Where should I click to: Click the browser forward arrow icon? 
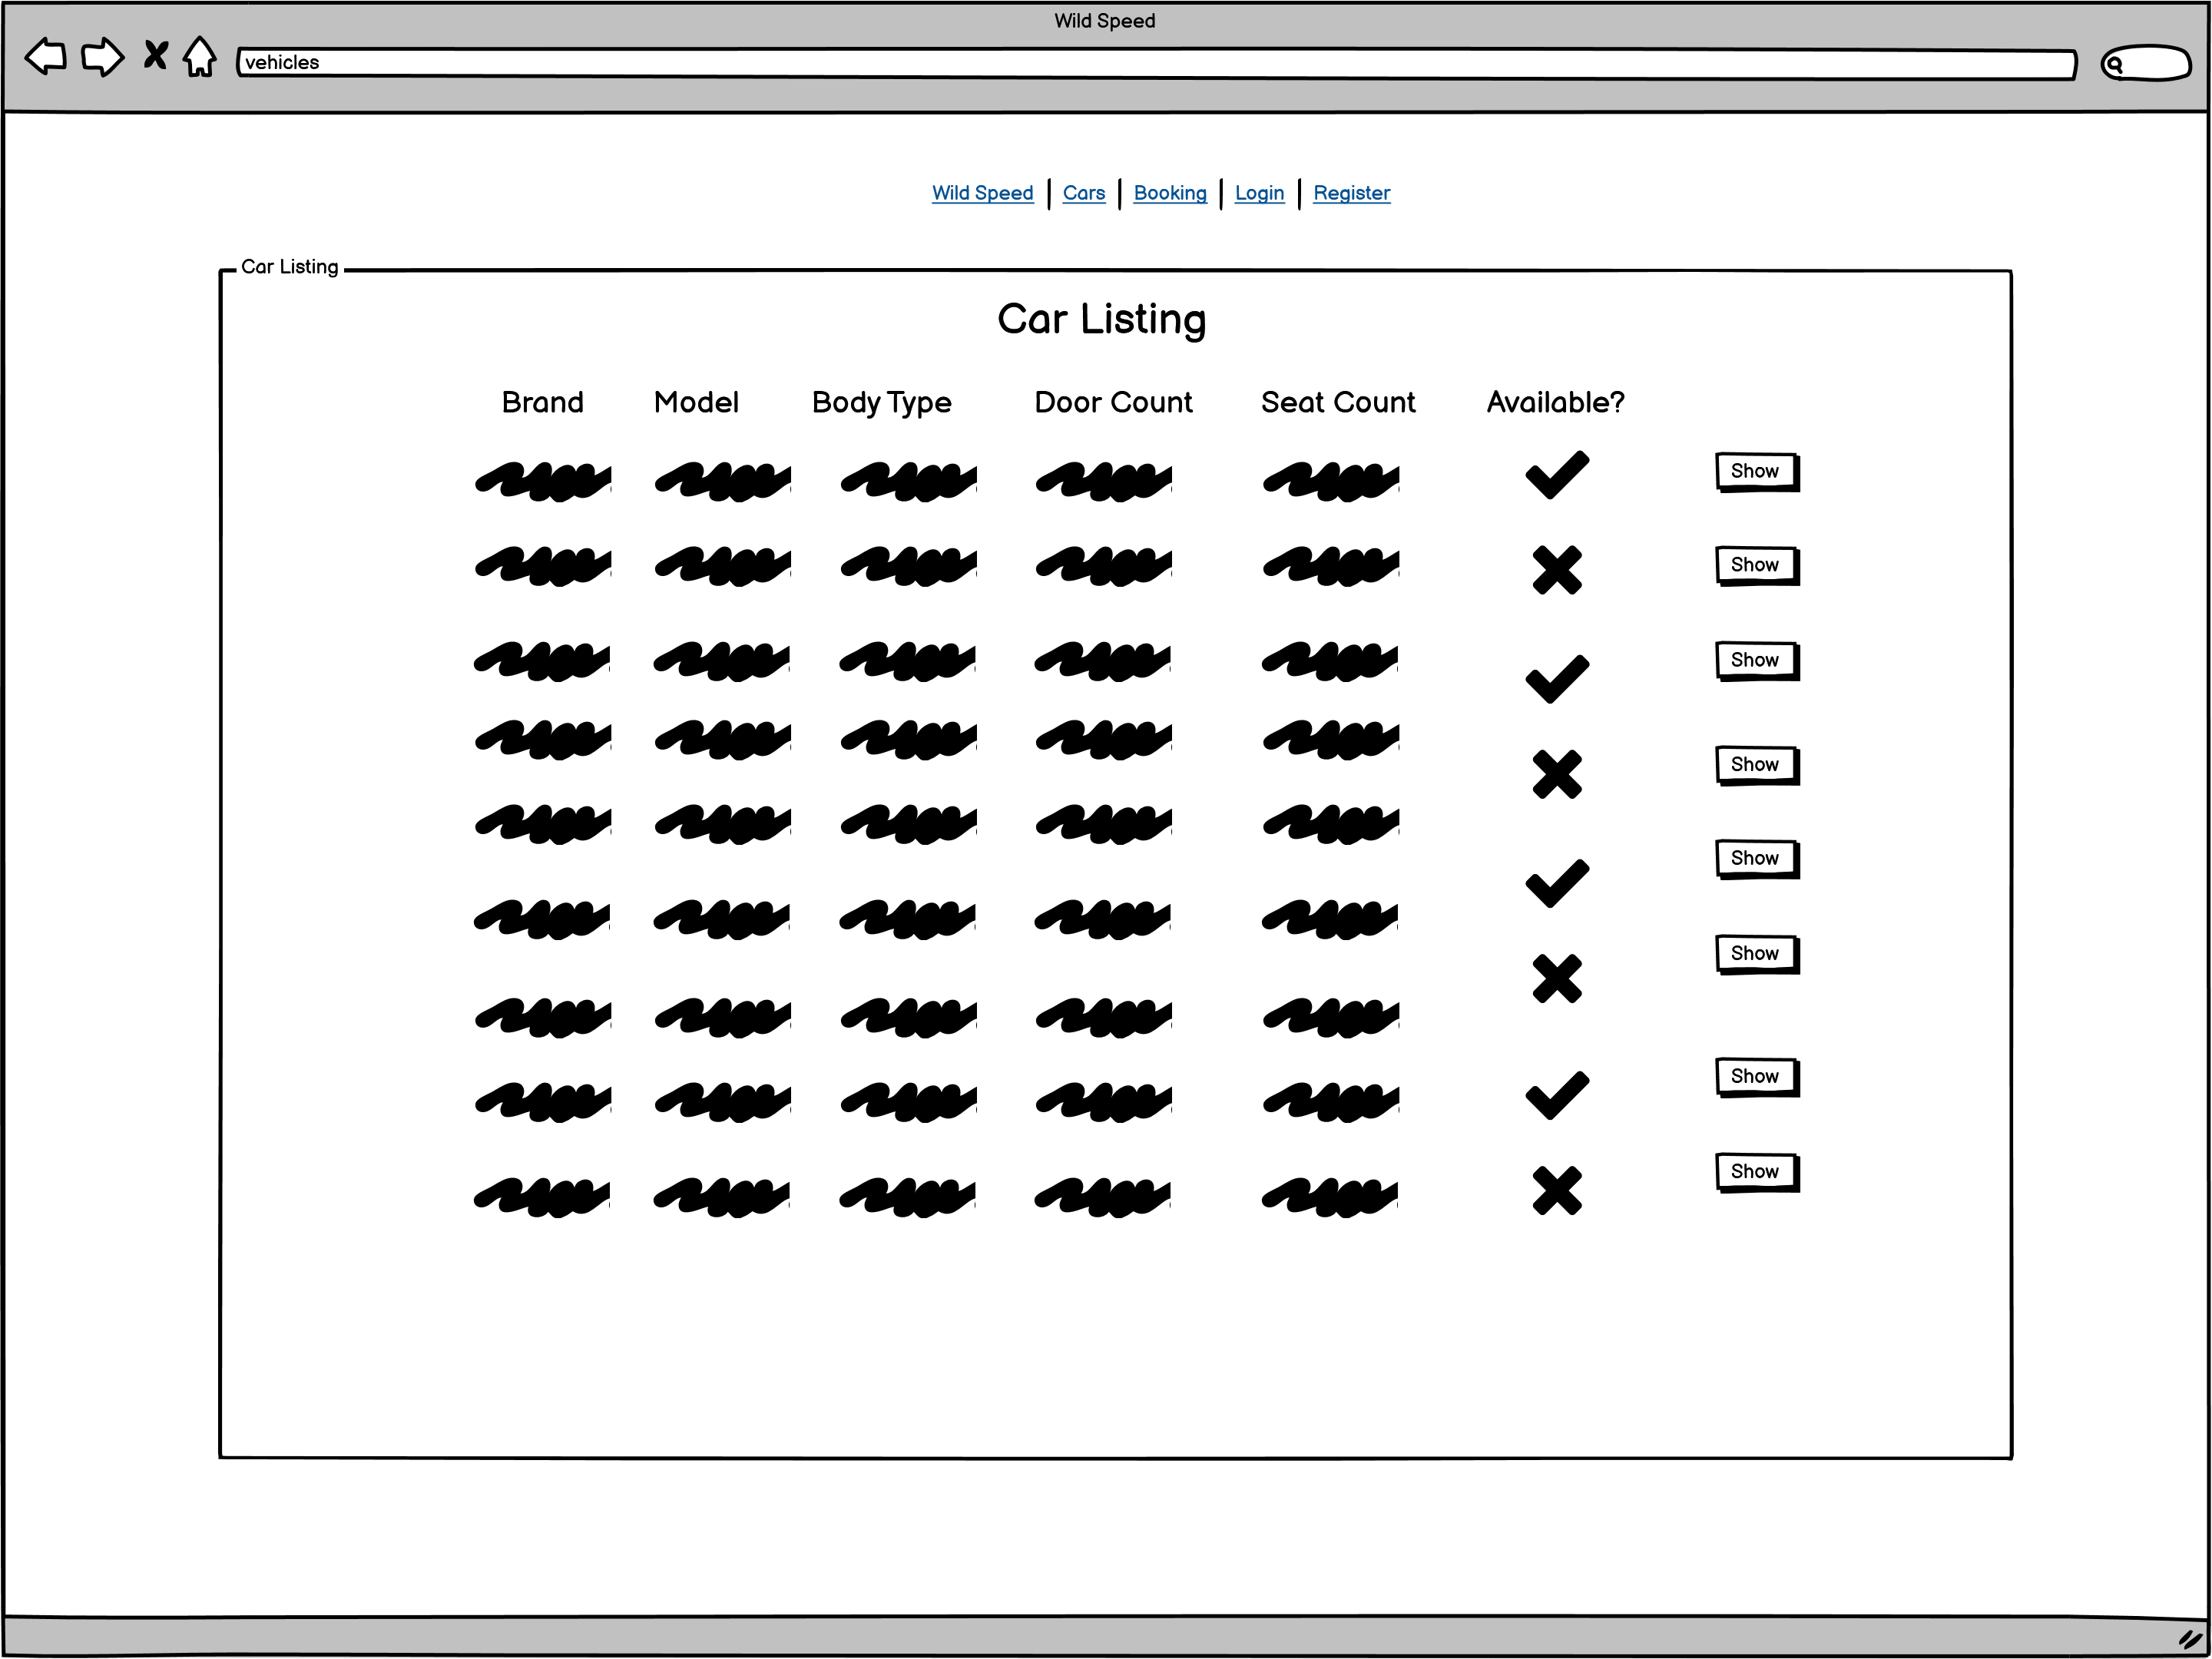tap(102, 56)
